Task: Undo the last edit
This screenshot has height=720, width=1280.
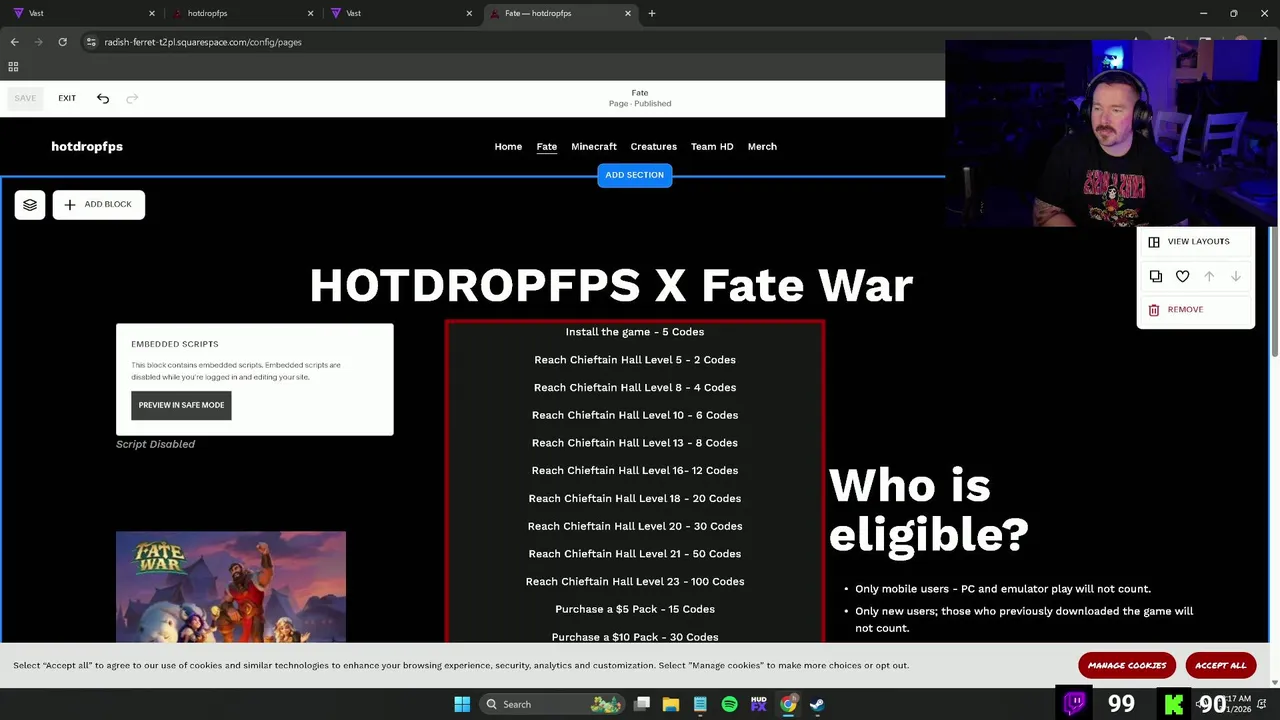Action: (x=103, y=98)
